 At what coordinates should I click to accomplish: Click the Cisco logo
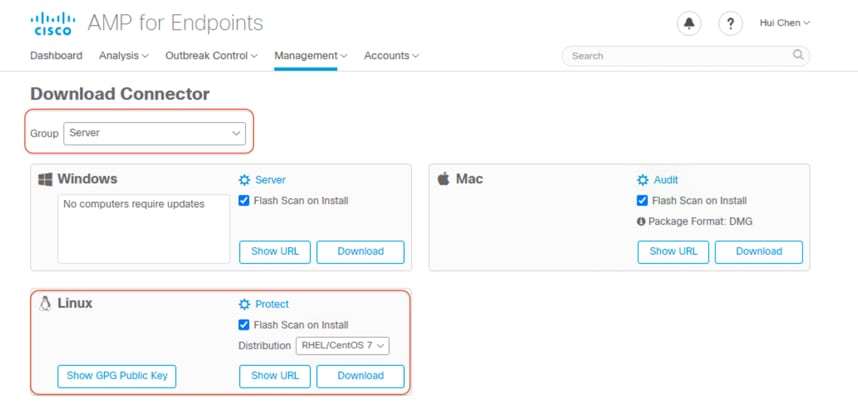[x=51, y=24]
